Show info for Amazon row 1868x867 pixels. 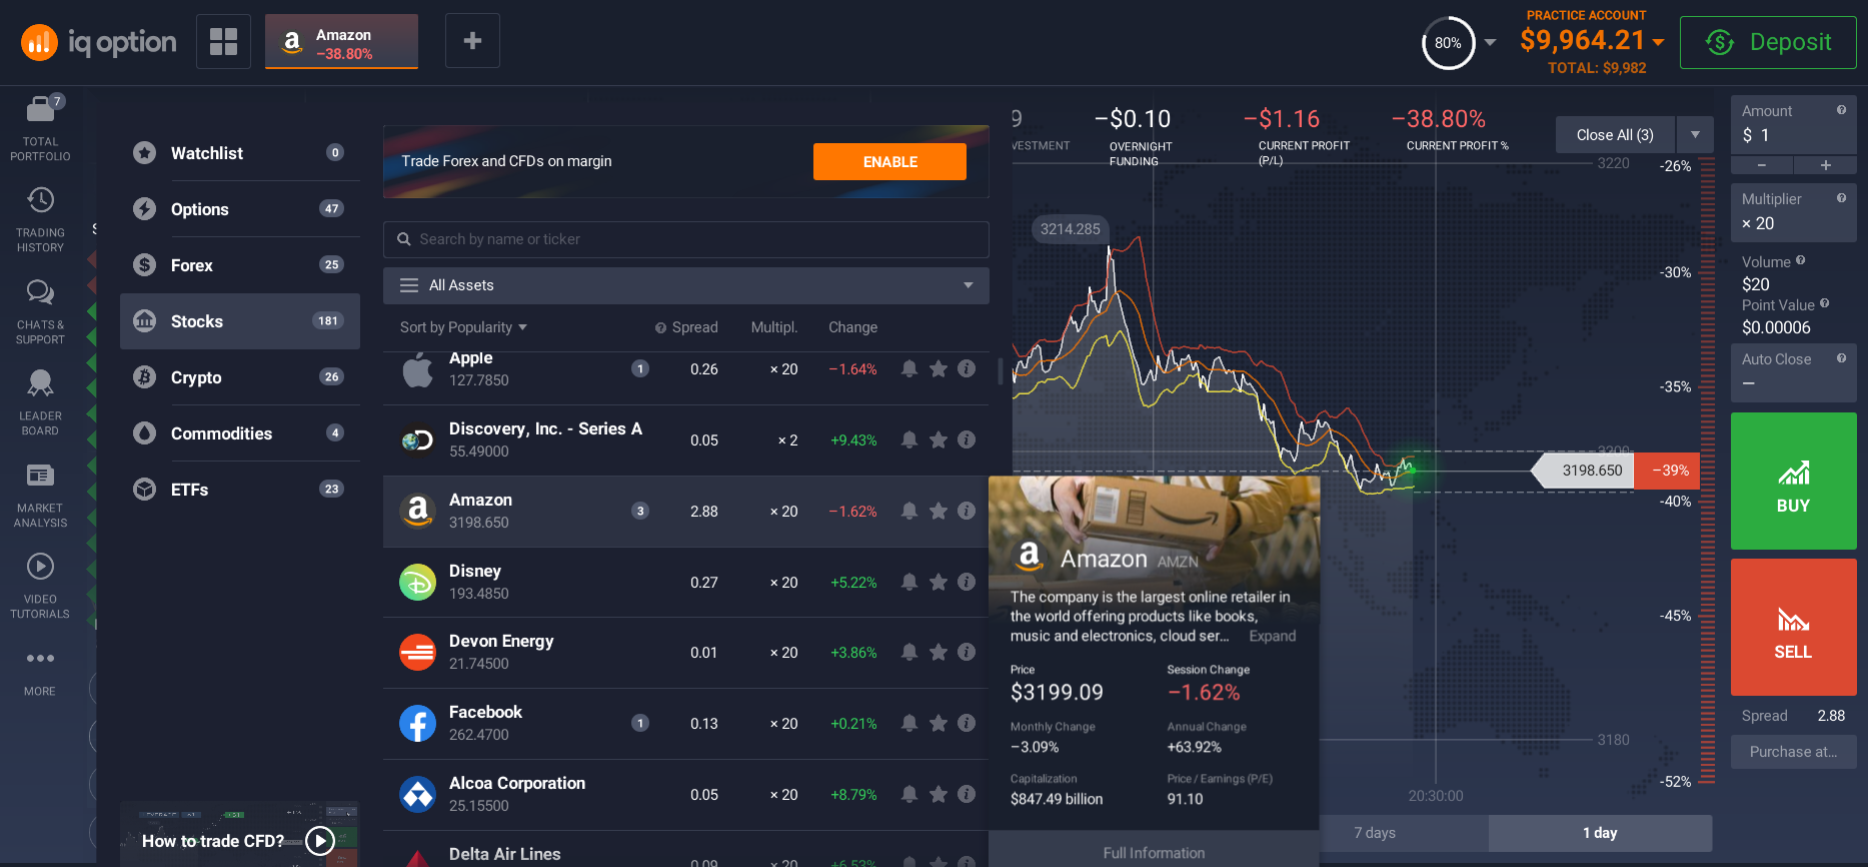[966, 511]
